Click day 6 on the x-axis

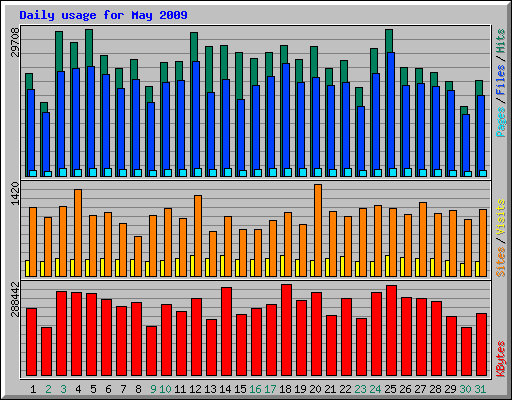click(108, 389)
